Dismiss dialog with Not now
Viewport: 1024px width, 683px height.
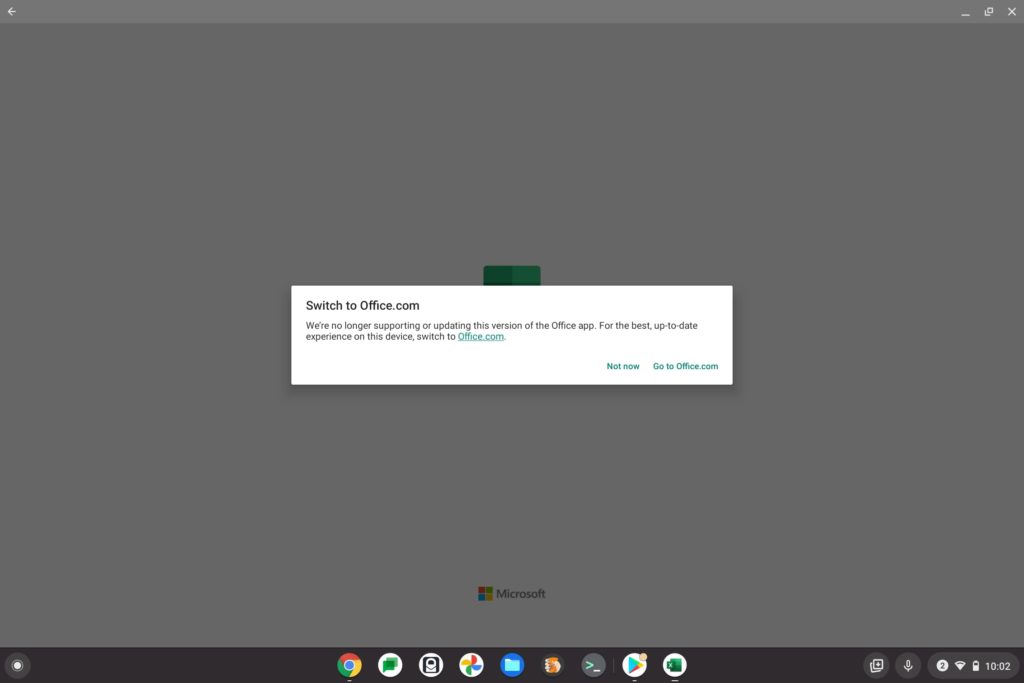[623, 366]
